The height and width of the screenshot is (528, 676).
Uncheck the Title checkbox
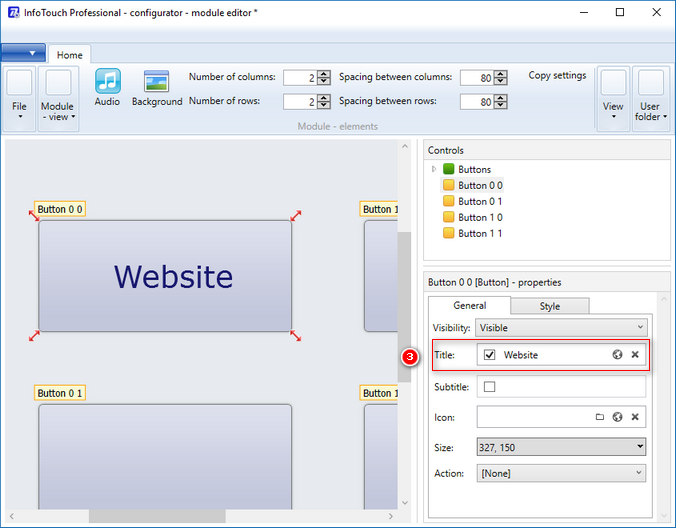[490, 355]
